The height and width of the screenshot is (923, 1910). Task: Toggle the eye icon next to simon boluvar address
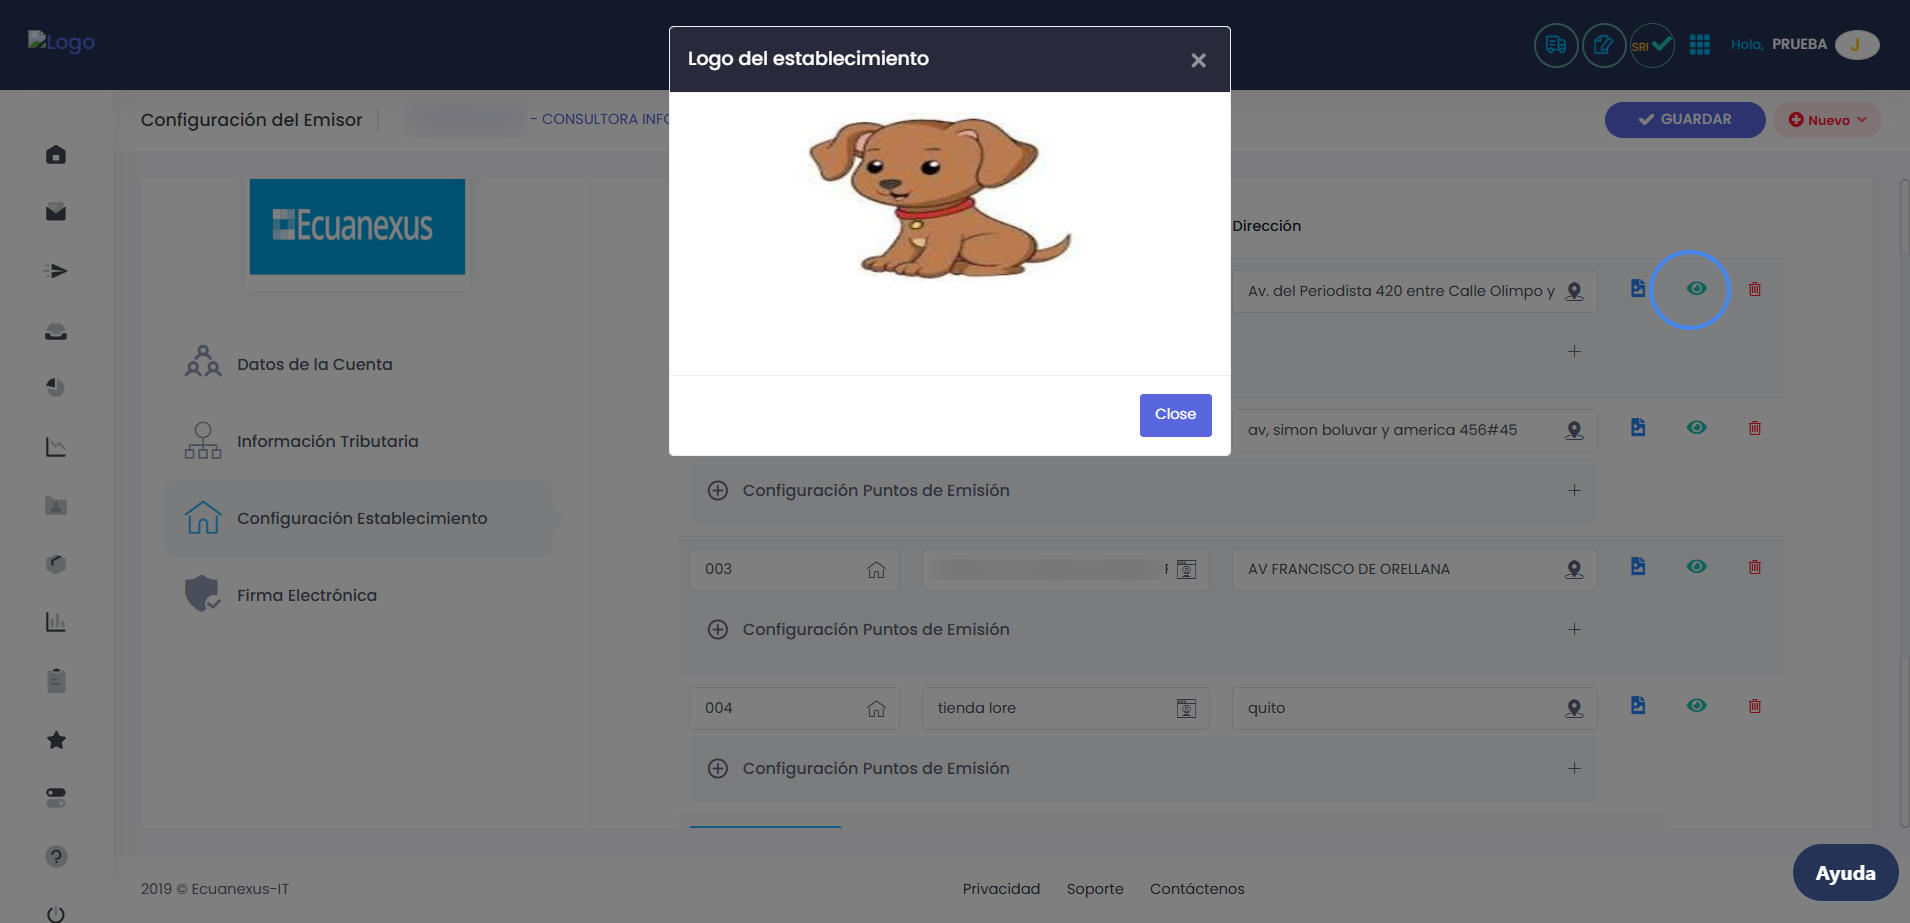click(x=1696, y=428)
